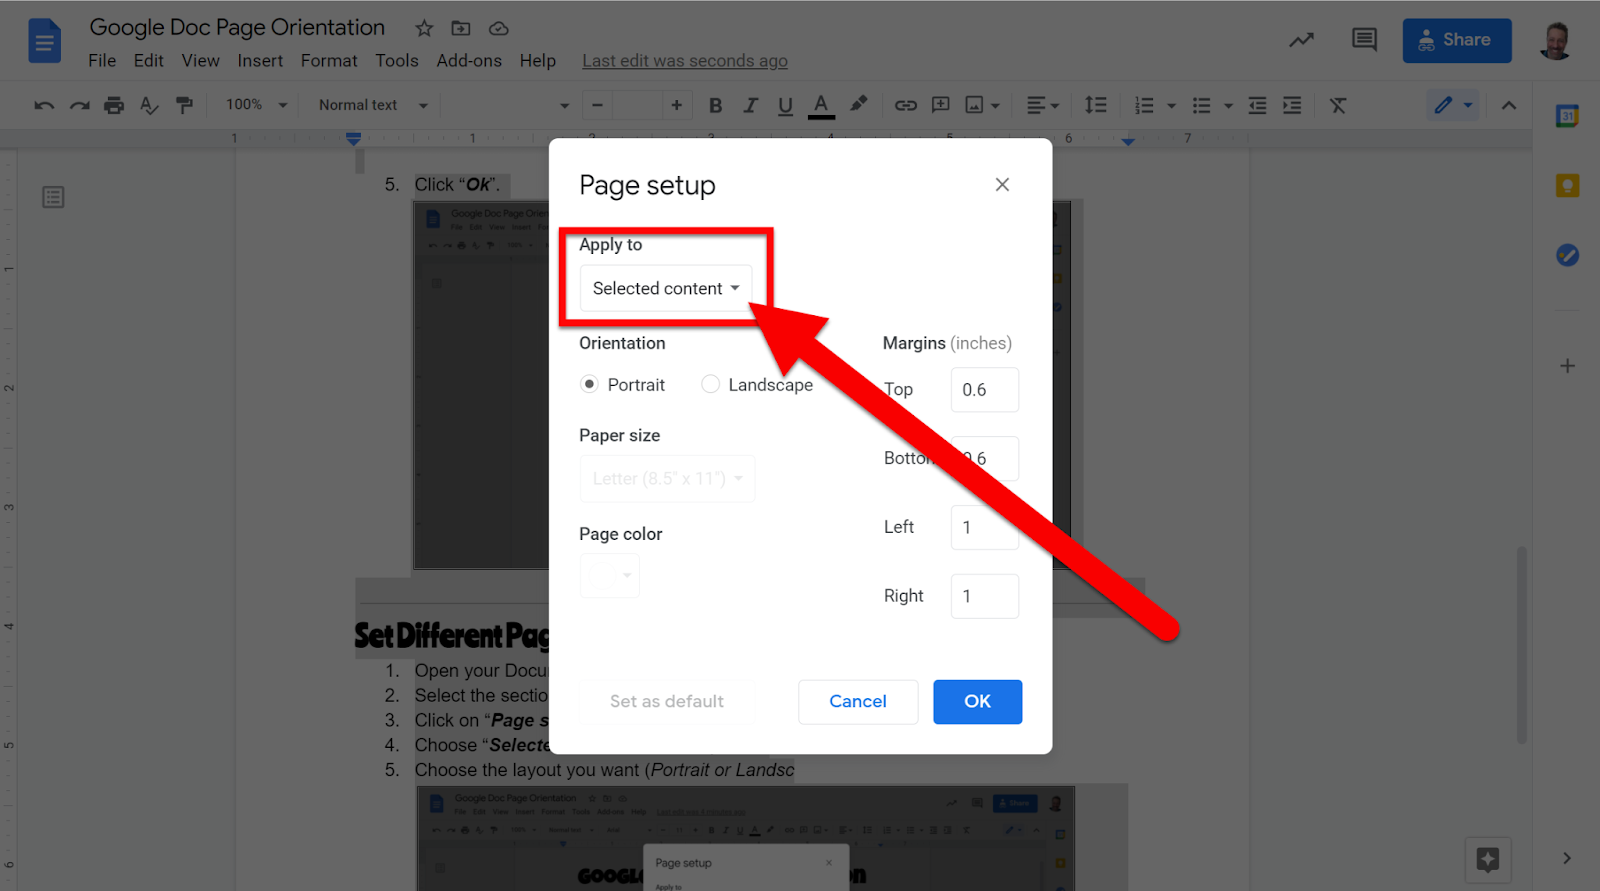Screen dimensions: 1600x891
Task: Open the Insert menu
Action: (260, 61)
